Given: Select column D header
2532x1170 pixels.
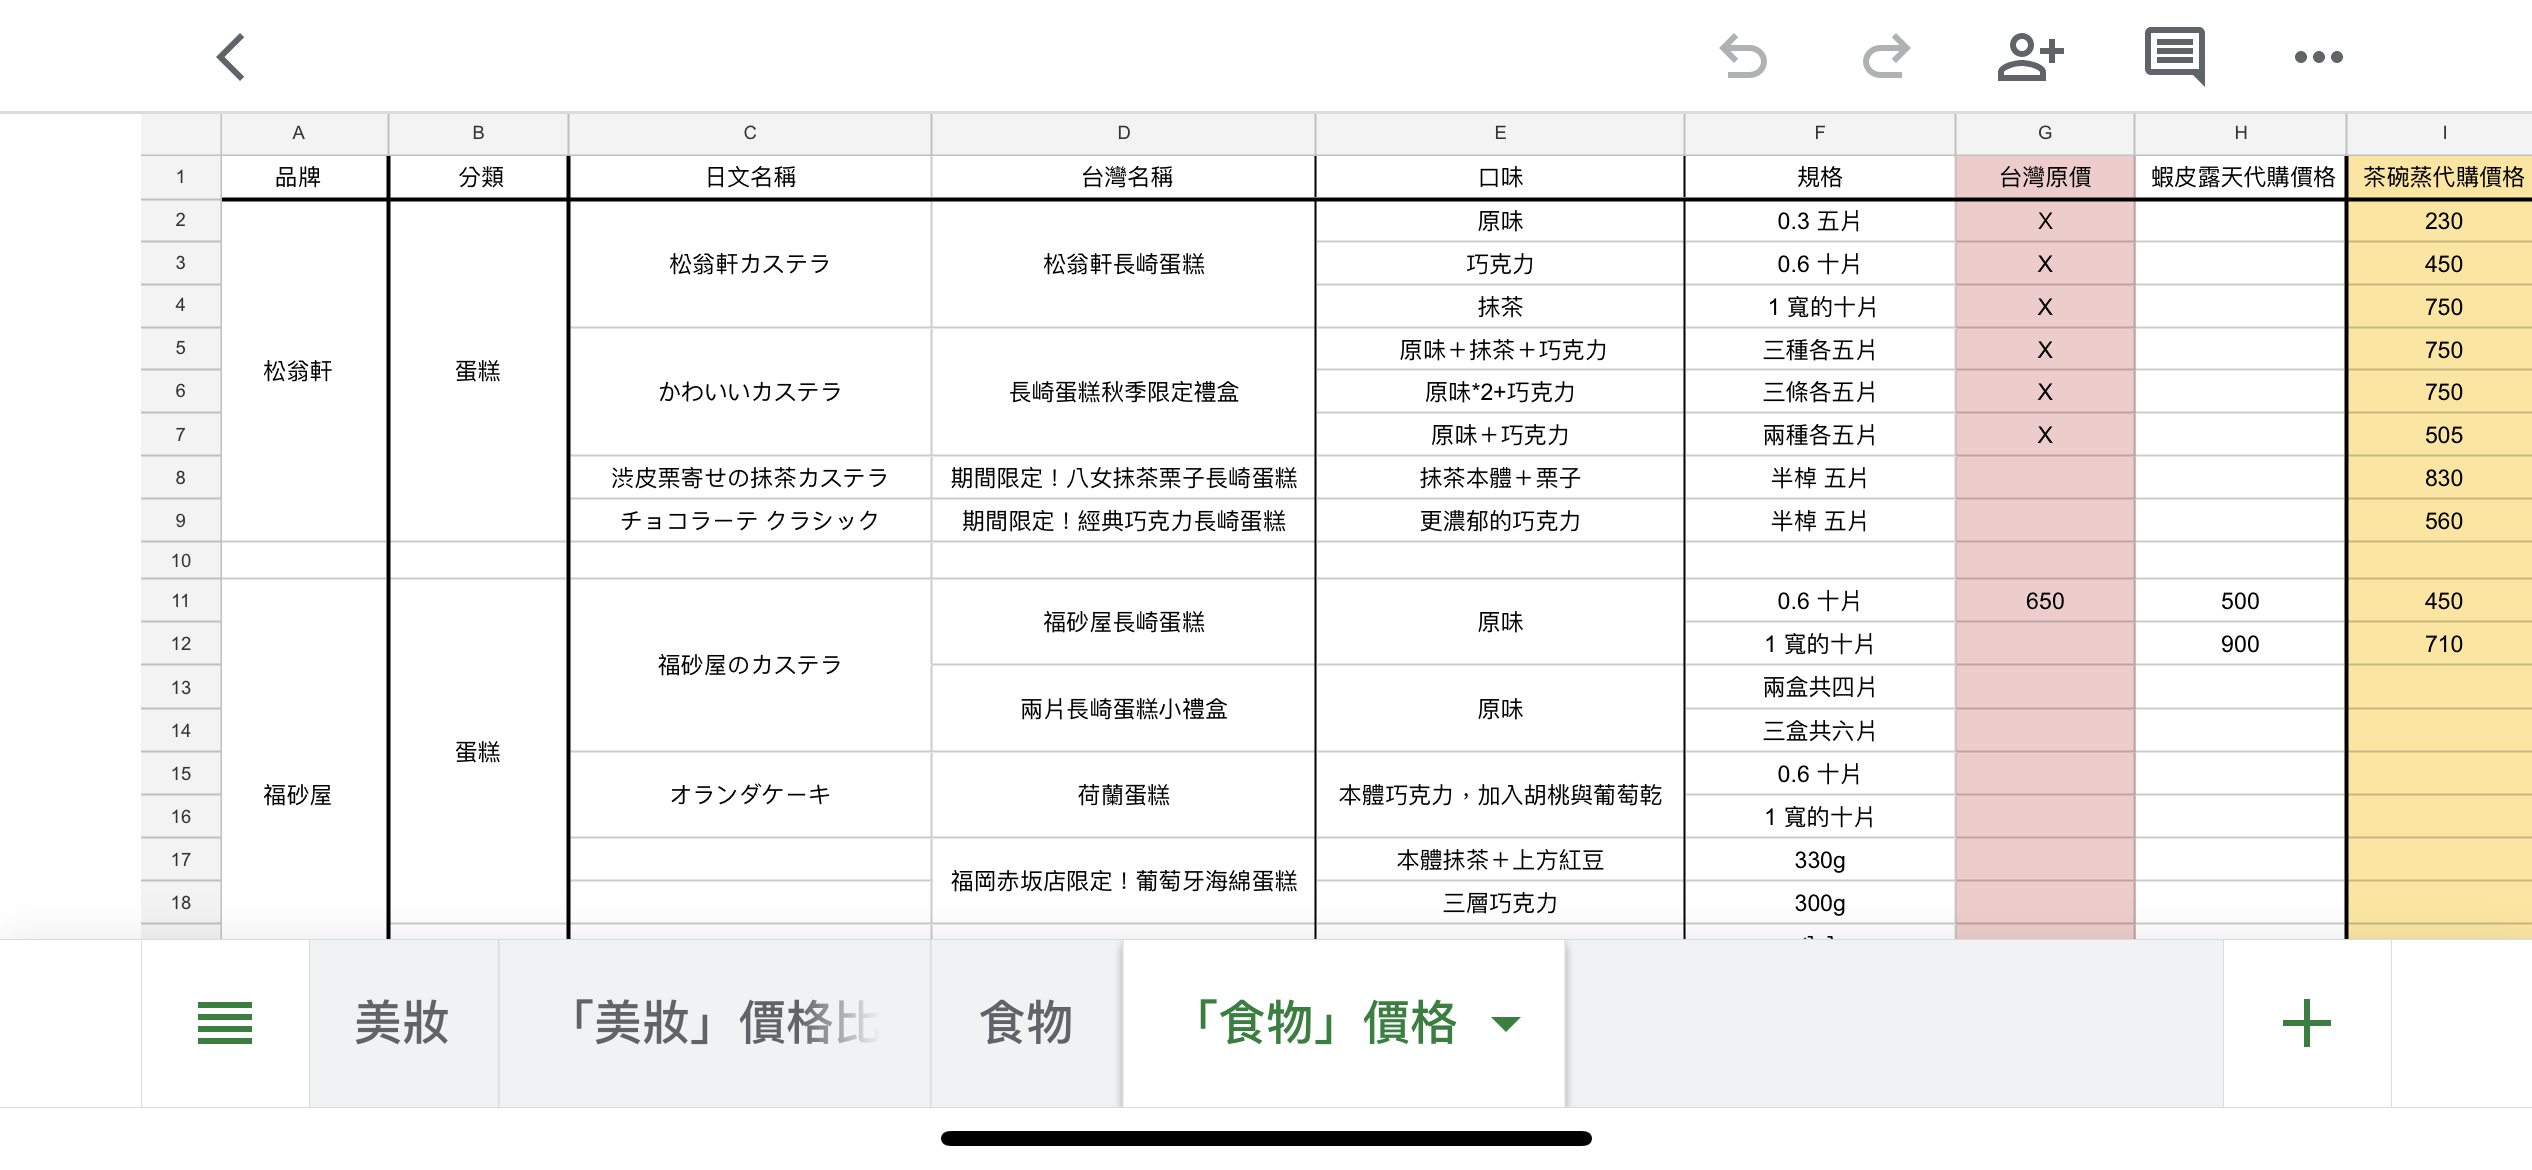Looking at the screenshot, I should tap(1123, 133).
